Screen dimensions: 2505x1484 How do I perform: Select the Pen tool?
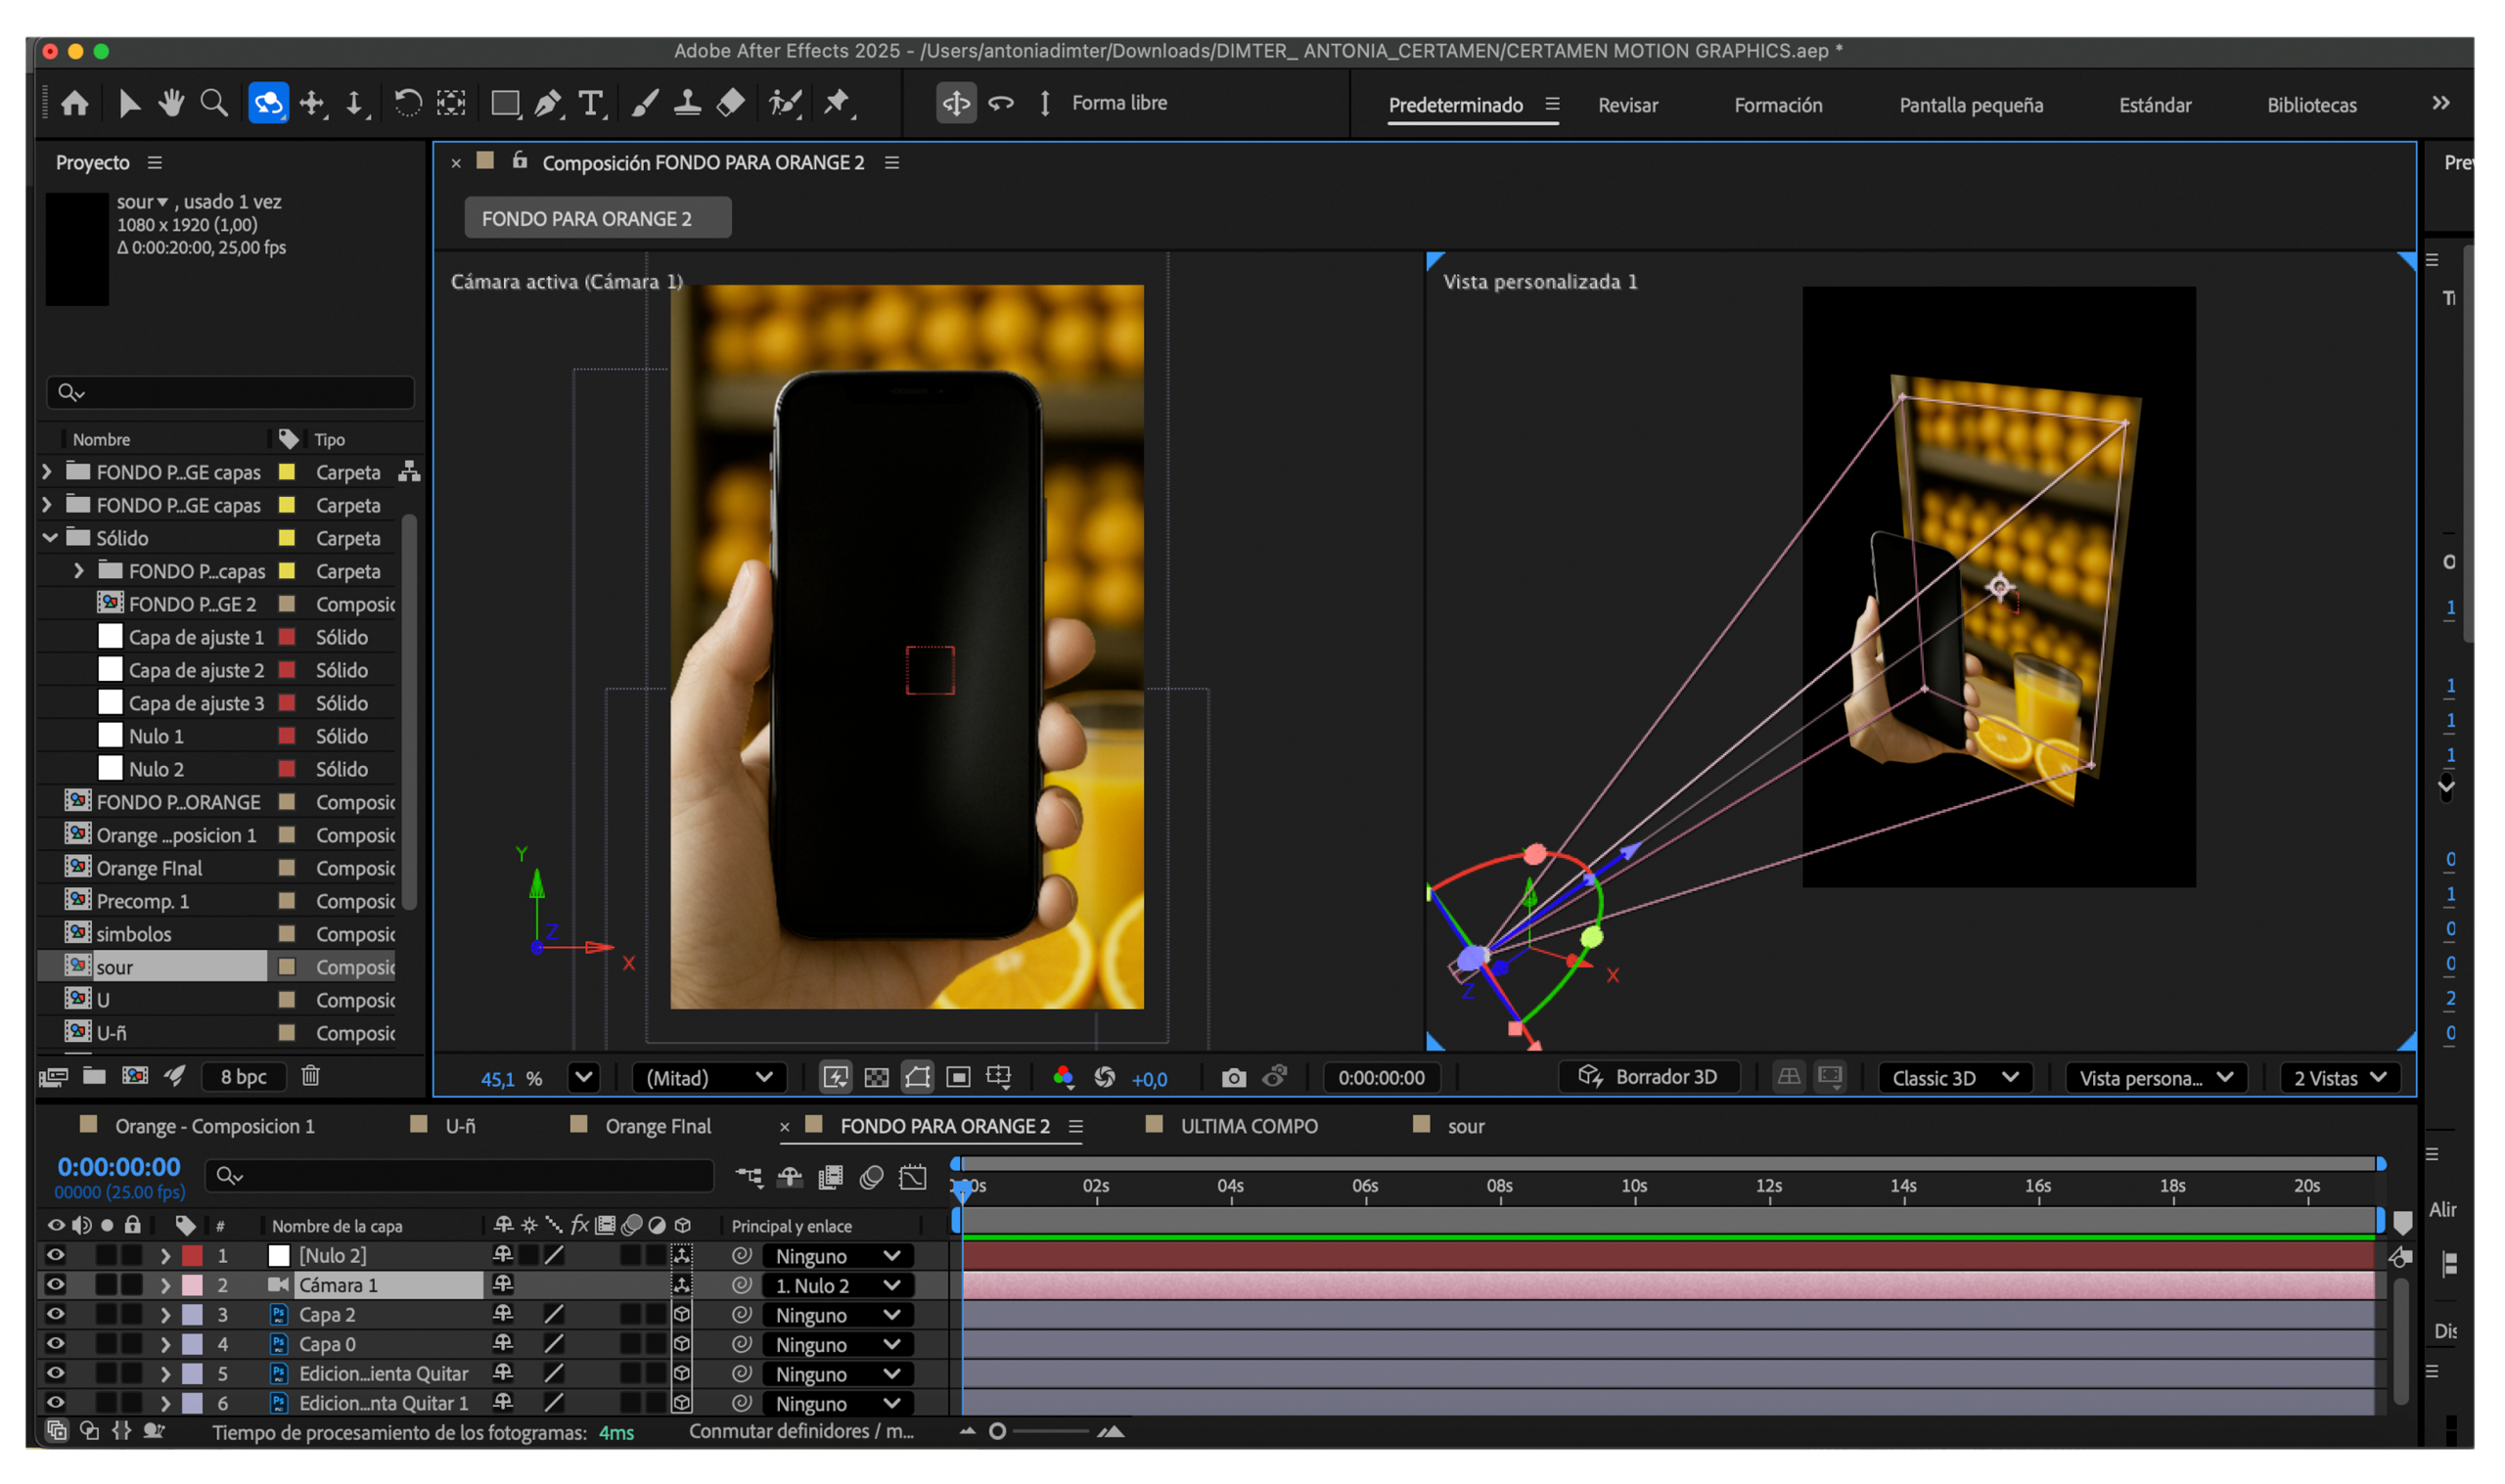point(547,103)
